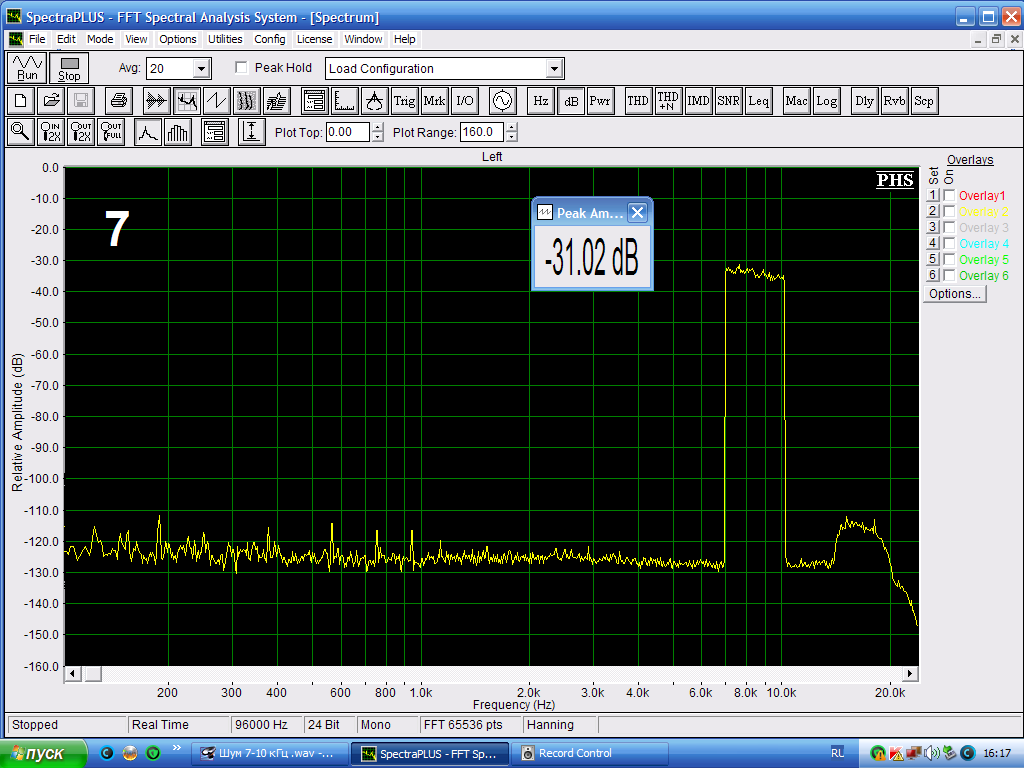
Task: Open a file with the folder icon
Action: 51,101
